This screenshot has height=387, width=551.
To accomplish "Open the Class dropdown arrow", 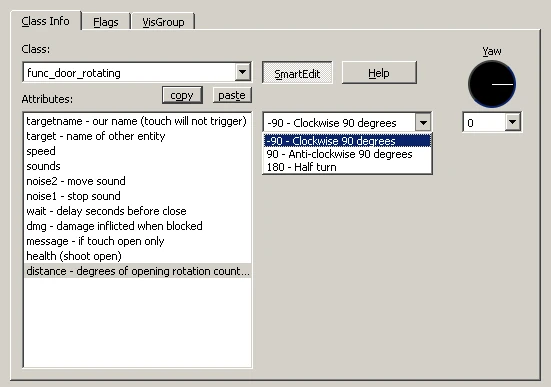I will pos(242,72).
